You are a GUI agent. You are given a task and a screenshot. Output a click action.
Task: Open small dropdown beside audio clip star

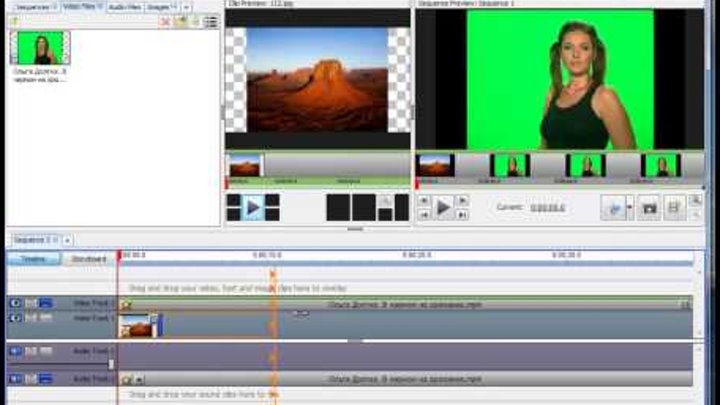pyautogui.click(x=139, y=379)
